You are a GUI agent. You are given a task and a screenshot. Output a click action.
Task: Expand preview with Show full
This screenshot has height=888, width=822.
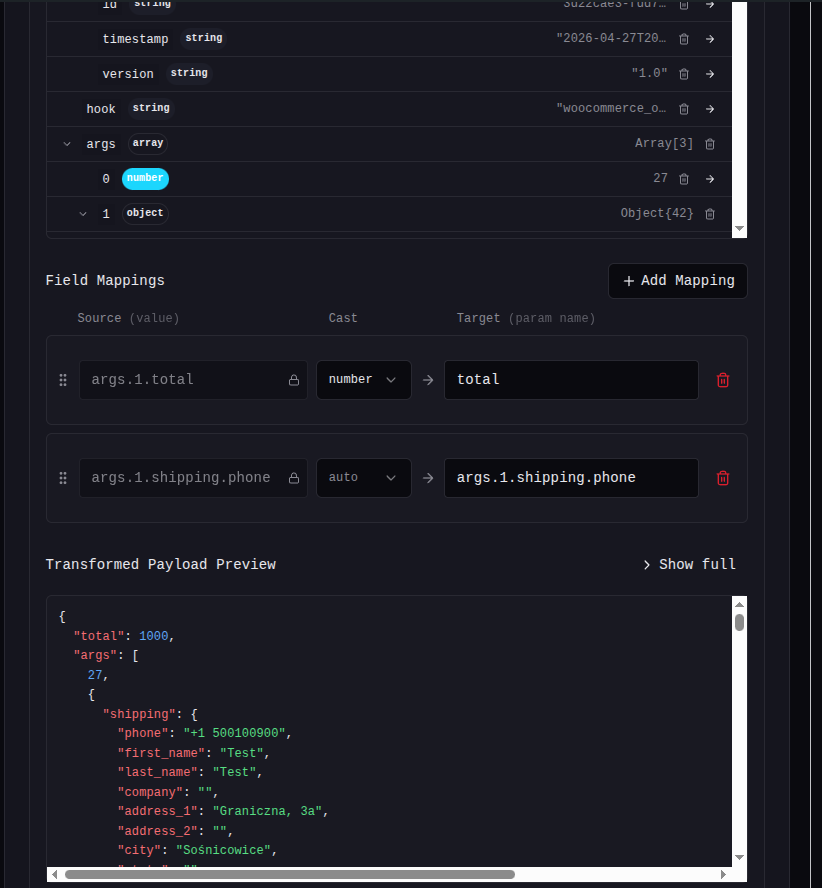(x=689, y=565)
